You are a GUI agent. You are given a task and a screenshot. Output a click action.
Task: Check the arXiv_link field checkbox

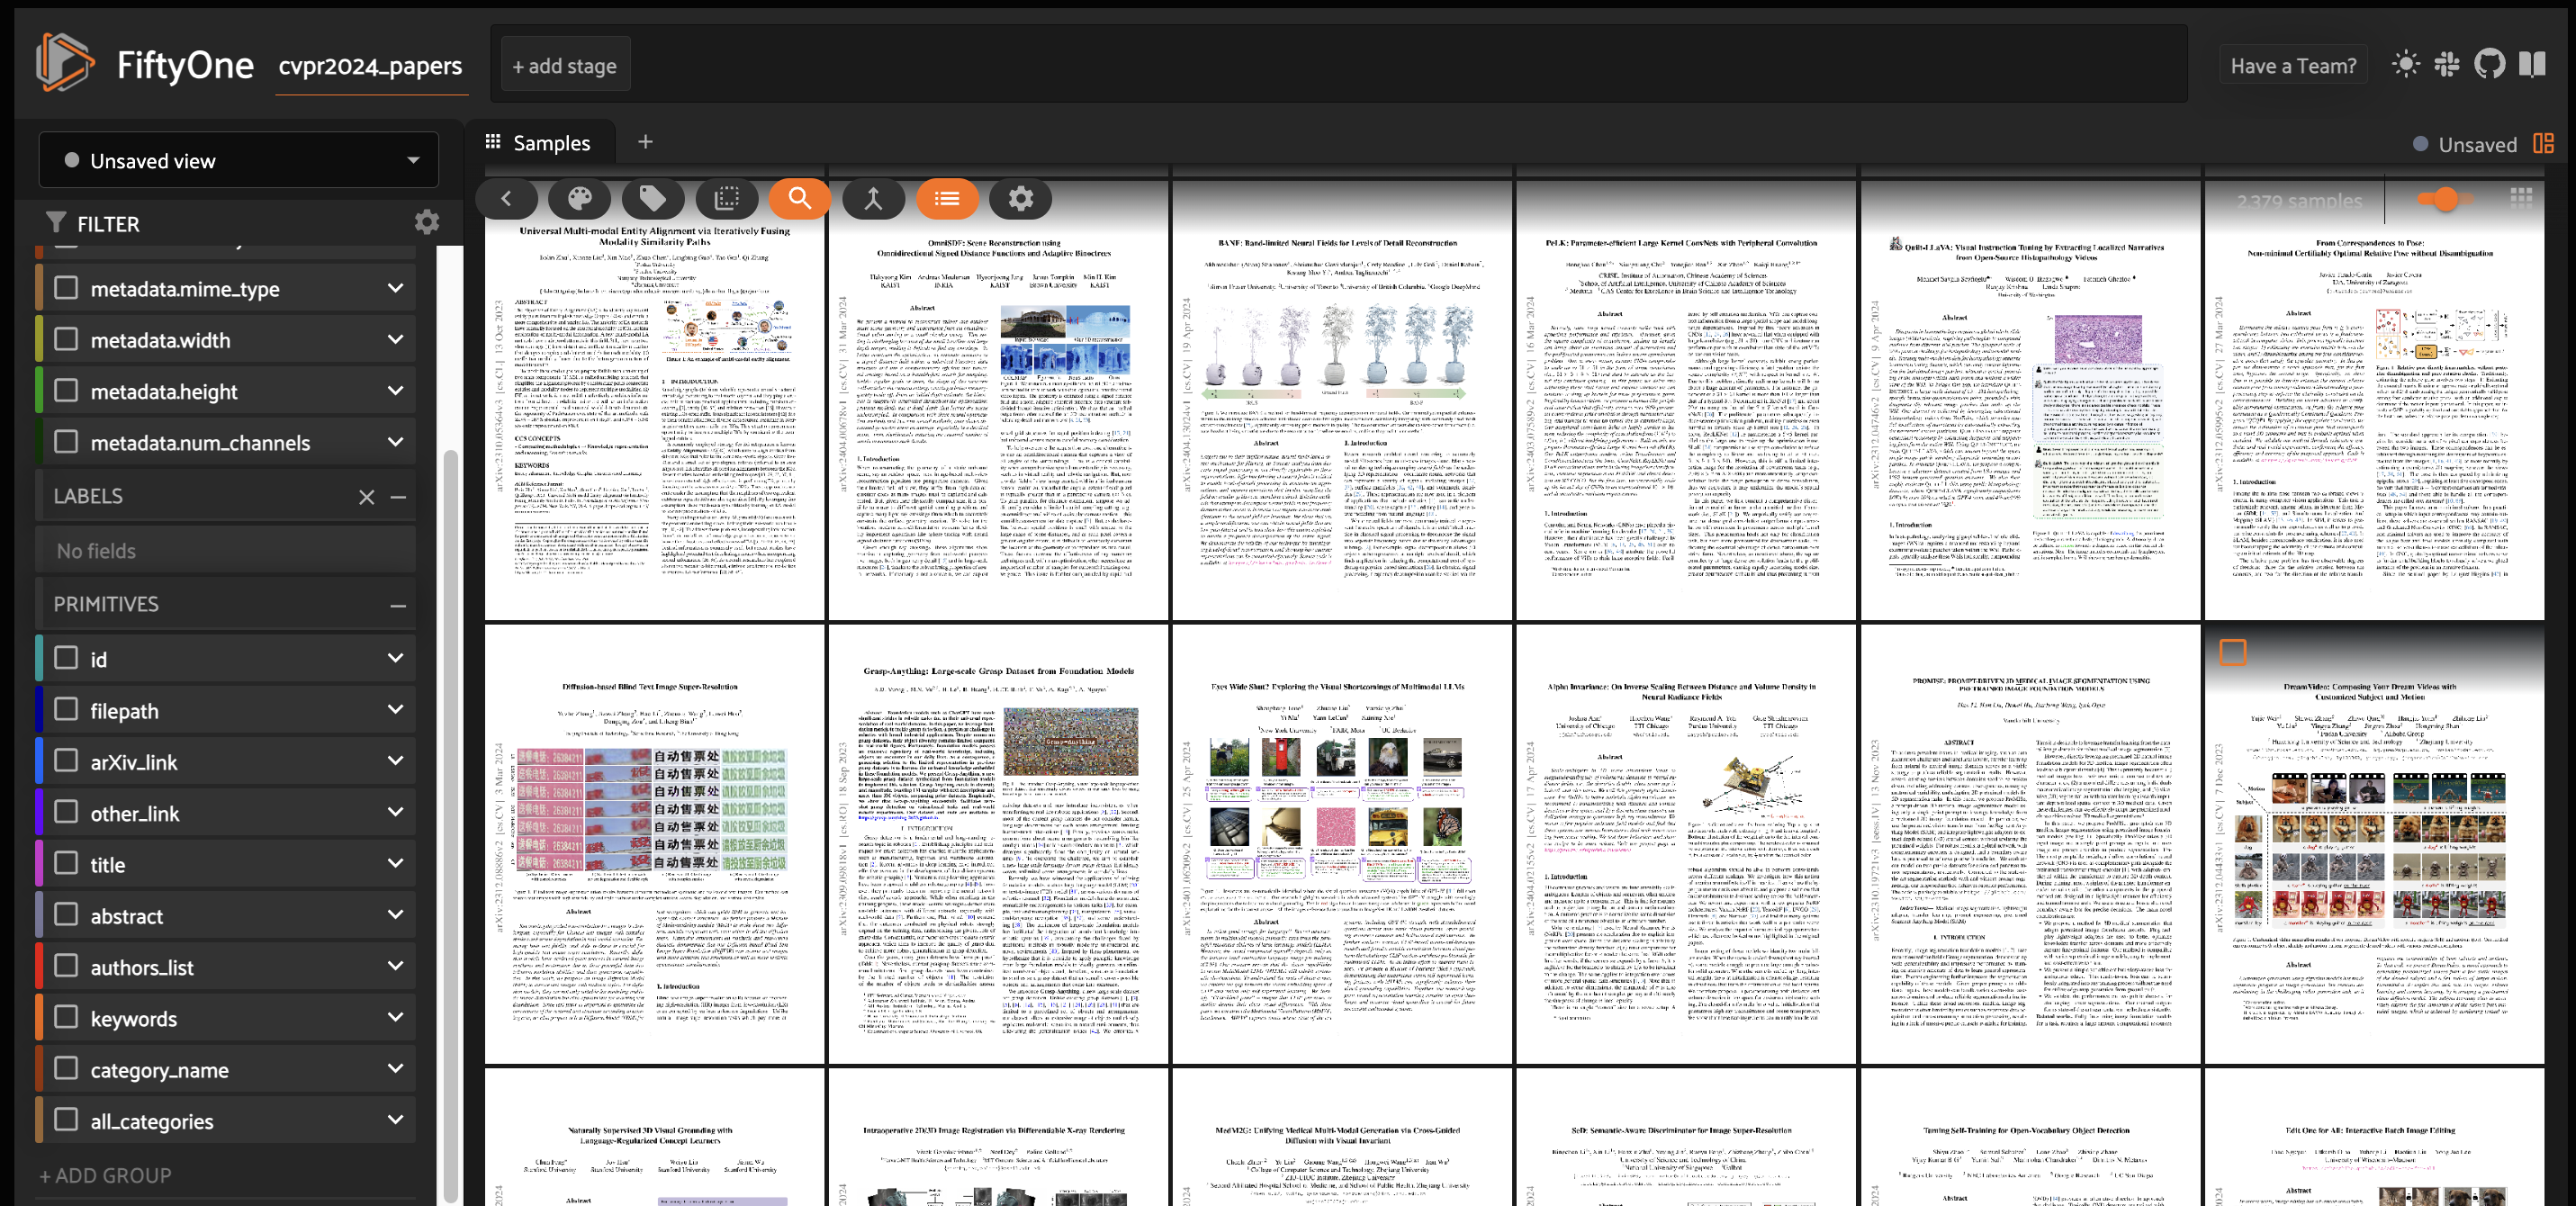point(66,761)
